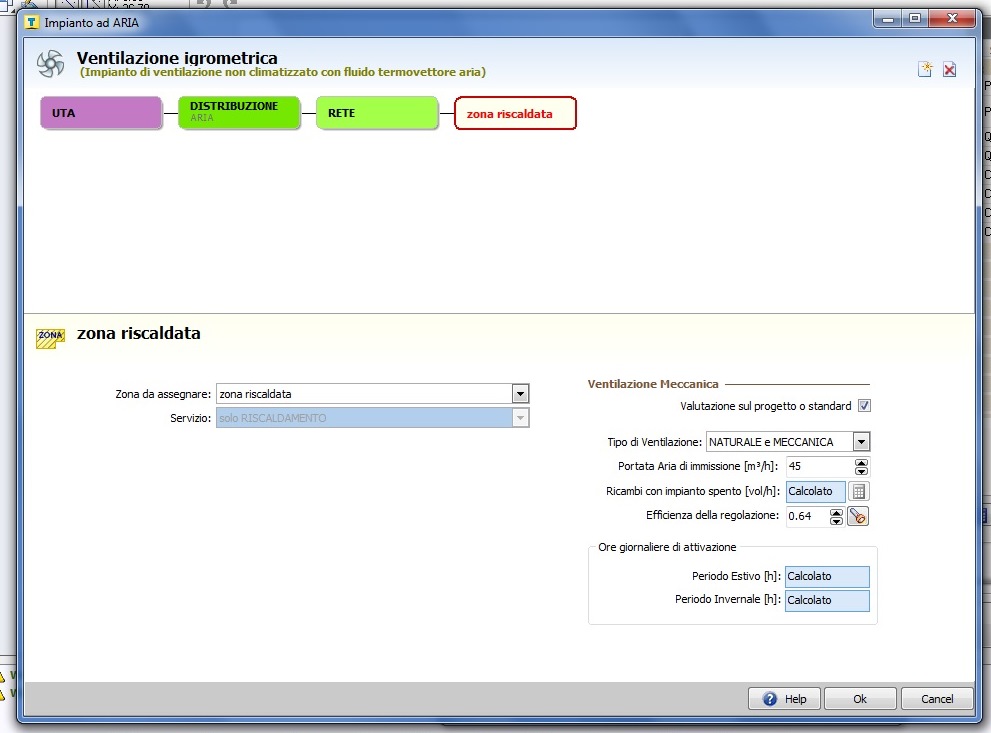Screen dimensions: 991x733
Task: Select the DISTRIBUZIONE ARIA block
Action: (238, 113)
